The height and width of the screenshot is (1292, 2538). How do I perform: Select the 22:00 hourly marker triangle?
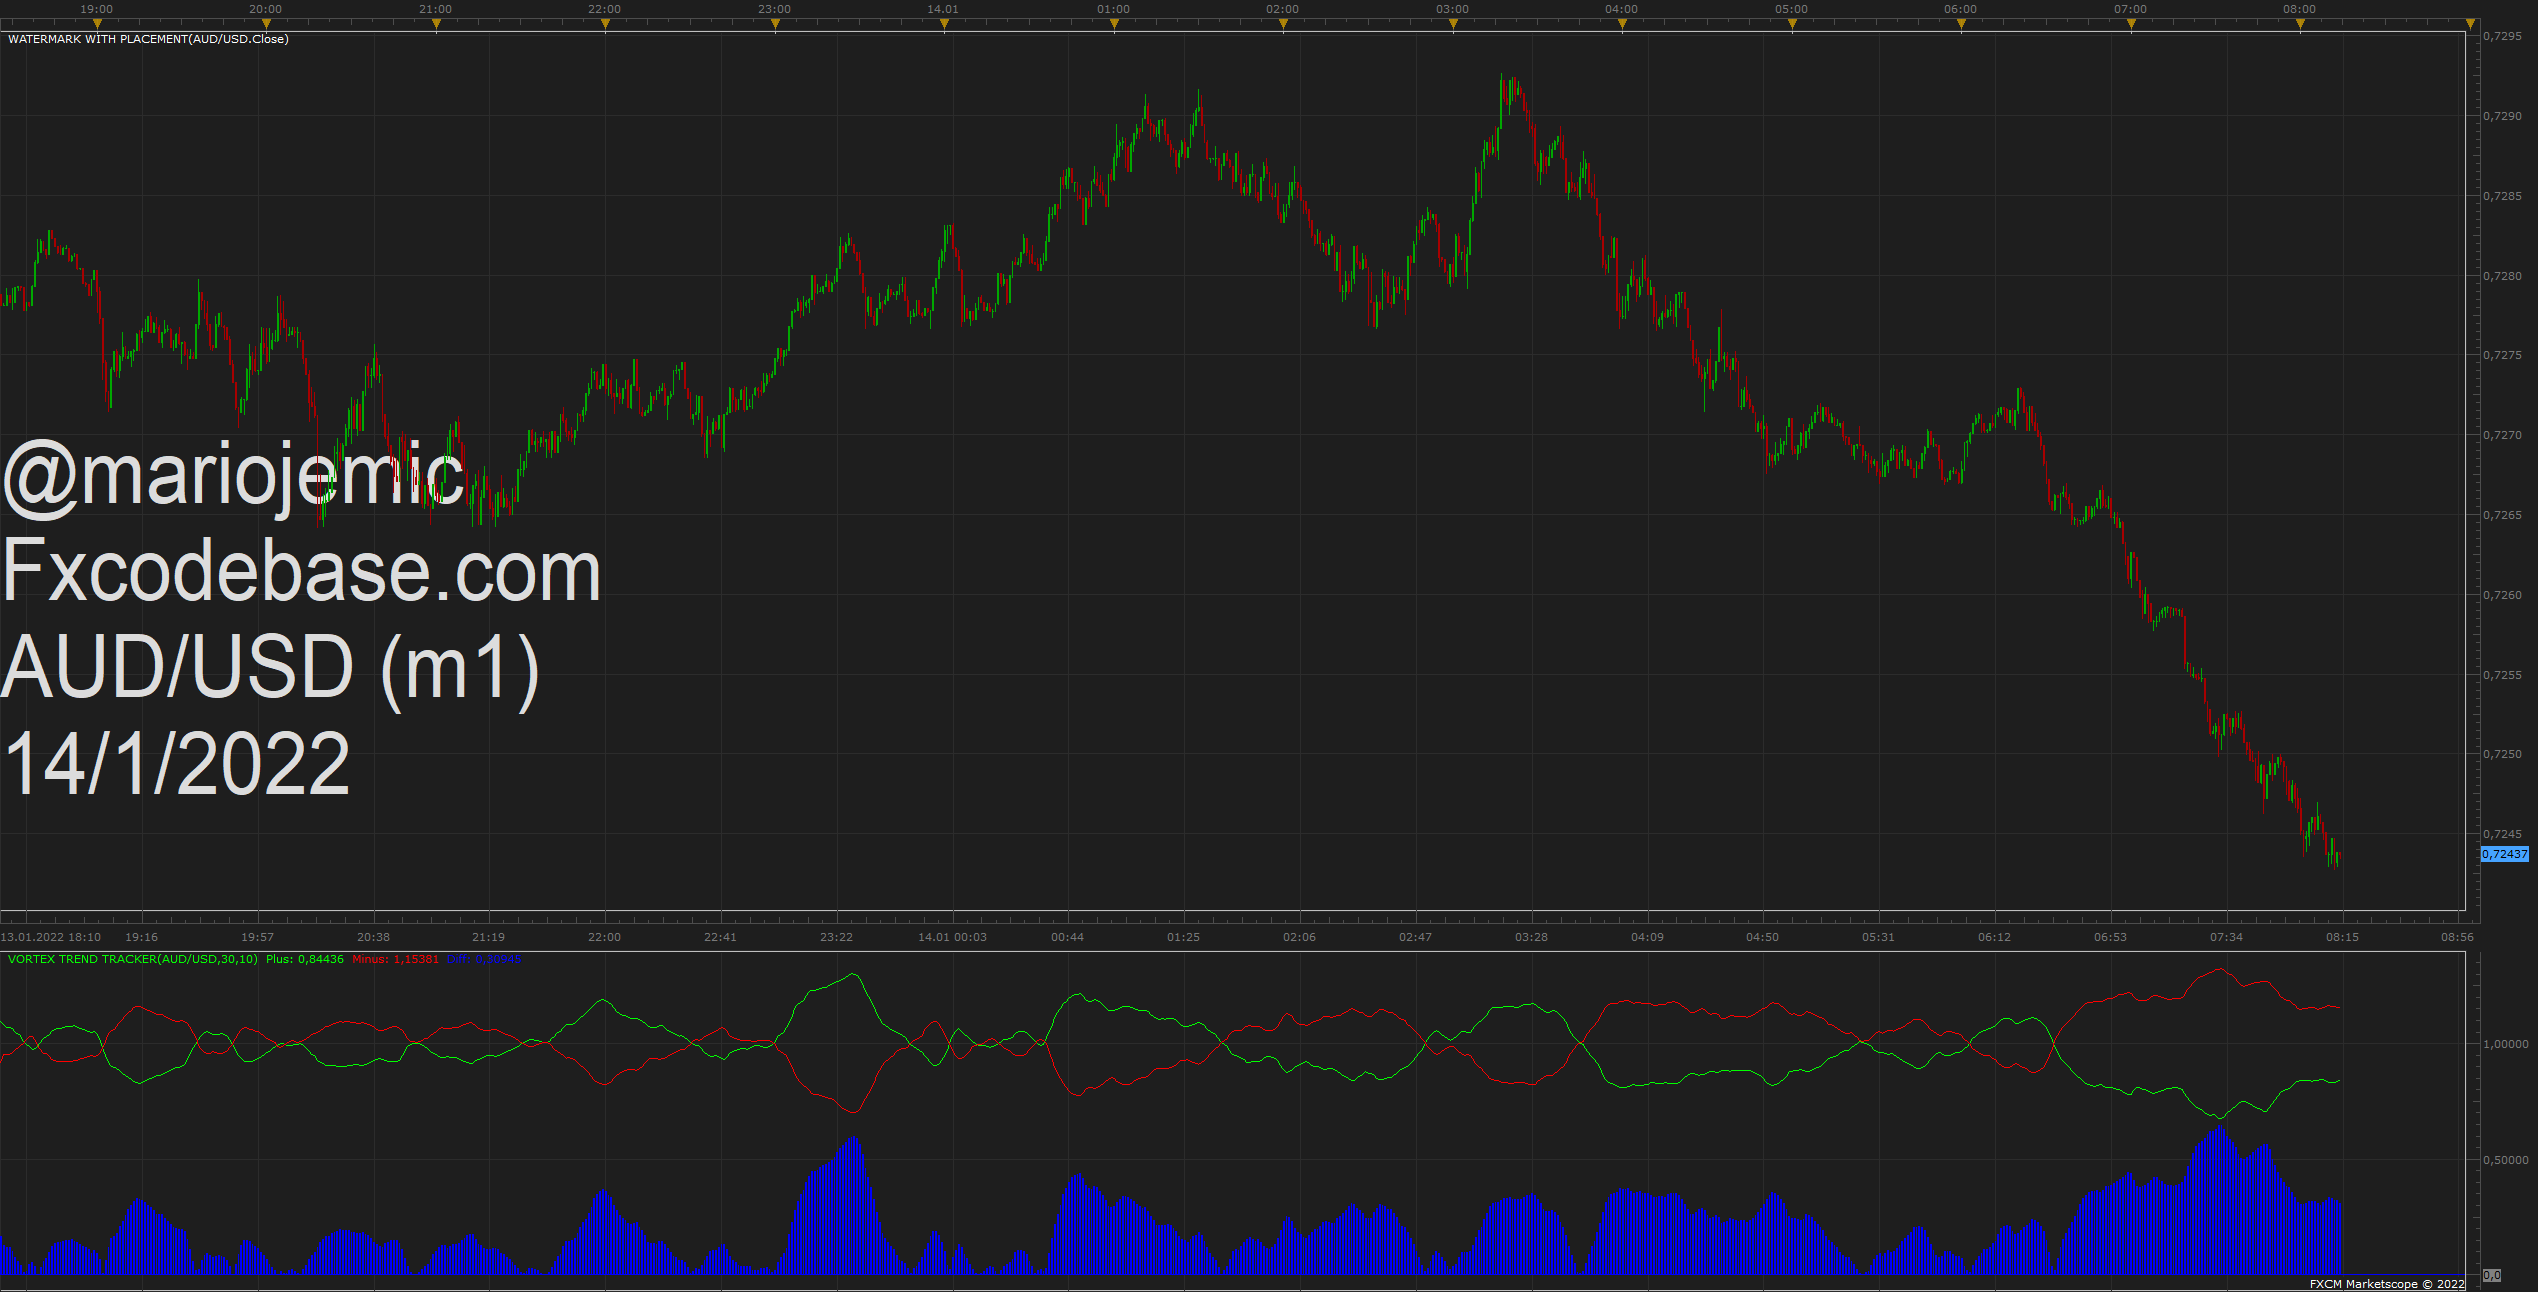[605, 25]
